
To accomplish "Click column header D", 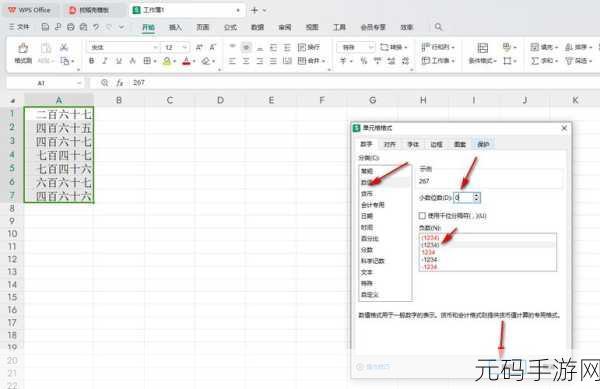I will pos(220,100).
